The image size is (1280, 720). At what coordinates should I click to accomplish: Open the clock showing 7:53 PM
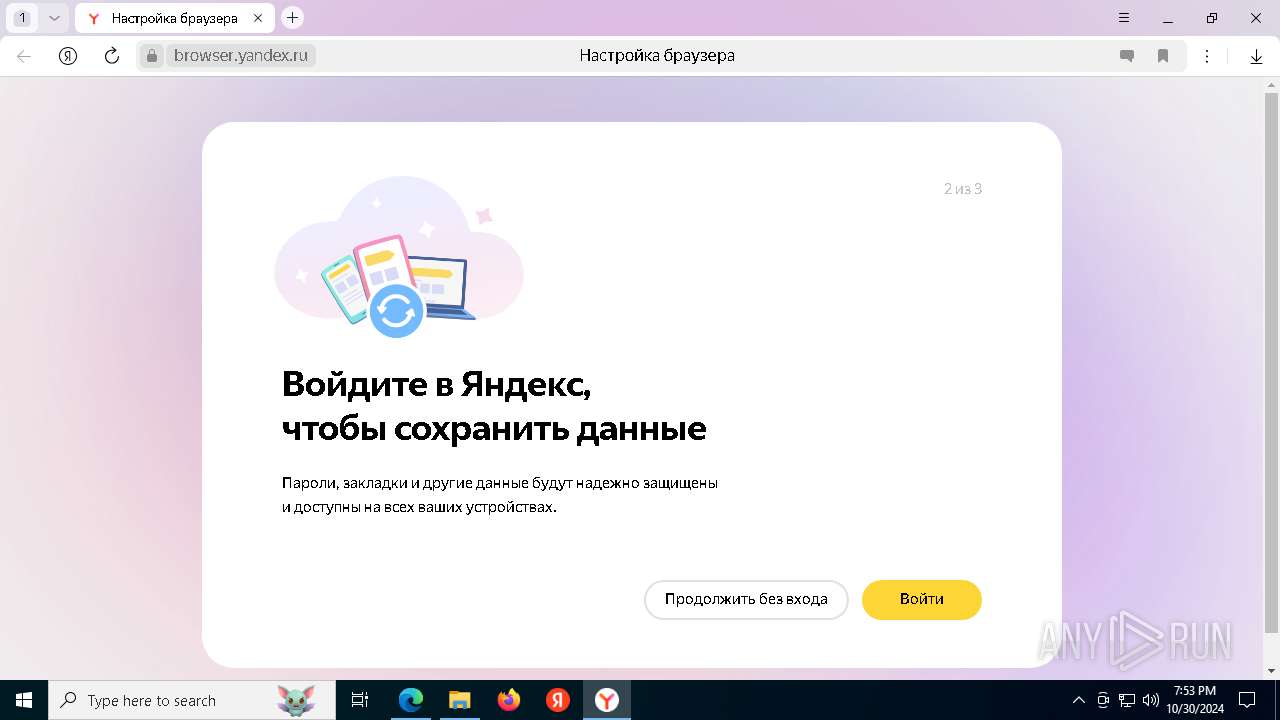pos(1195,700)
